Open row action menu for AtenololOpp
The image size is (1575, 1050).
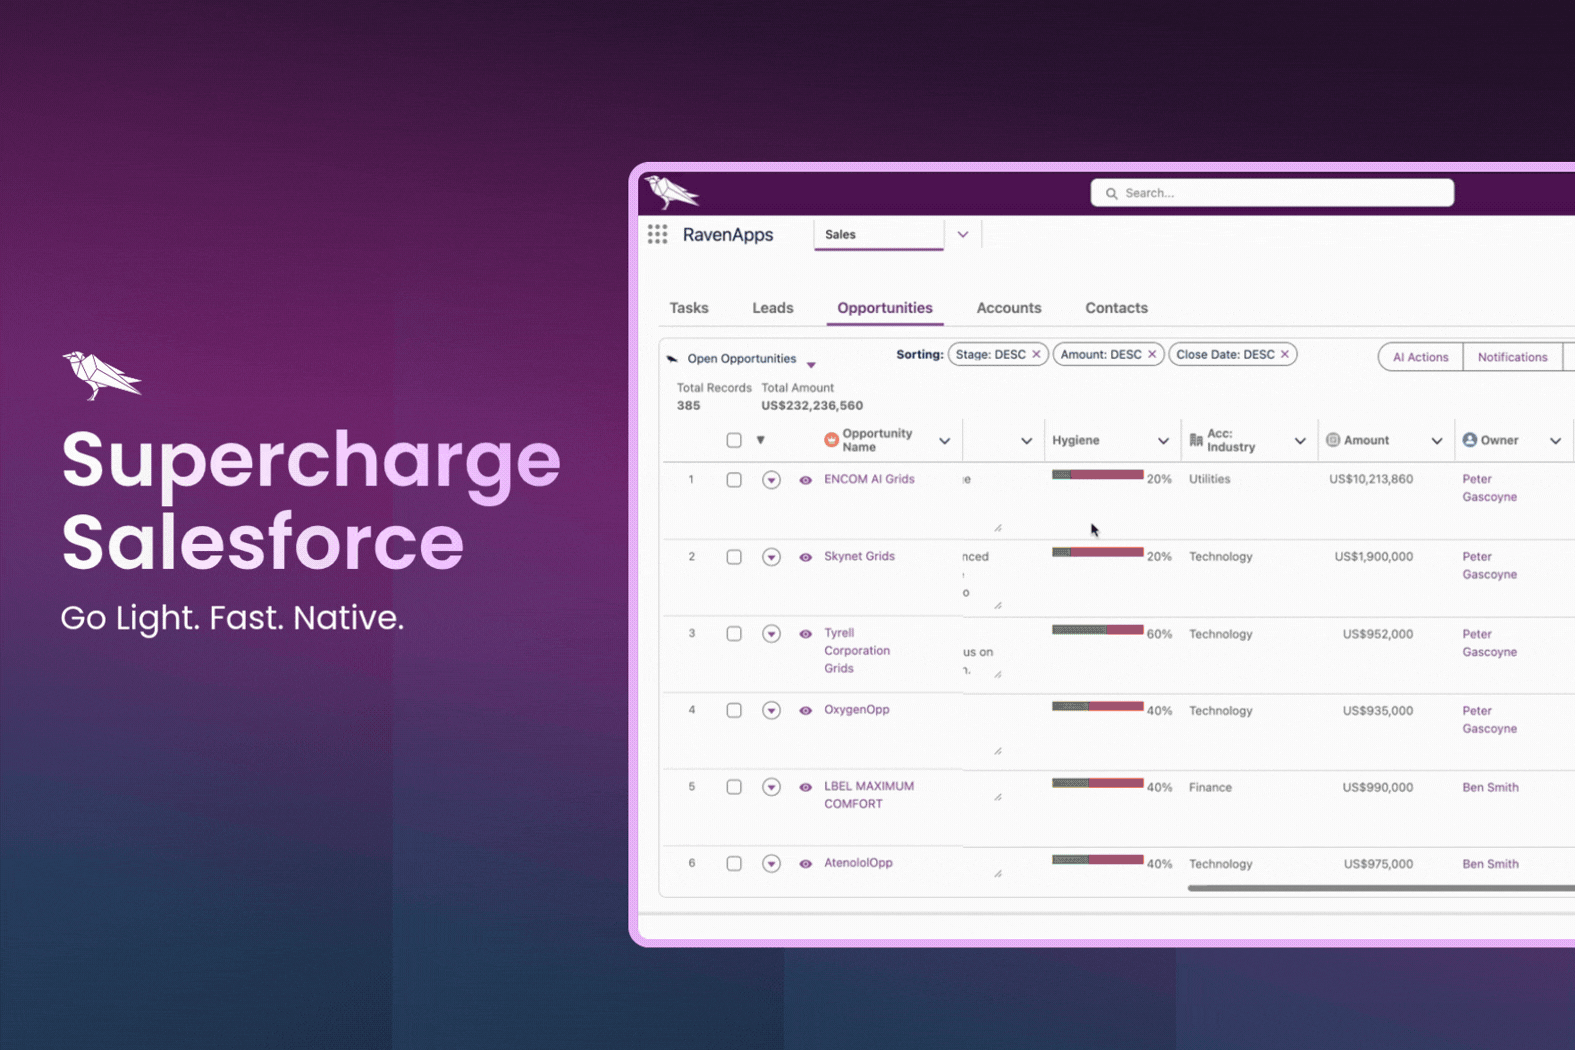(x=771, y=864)
